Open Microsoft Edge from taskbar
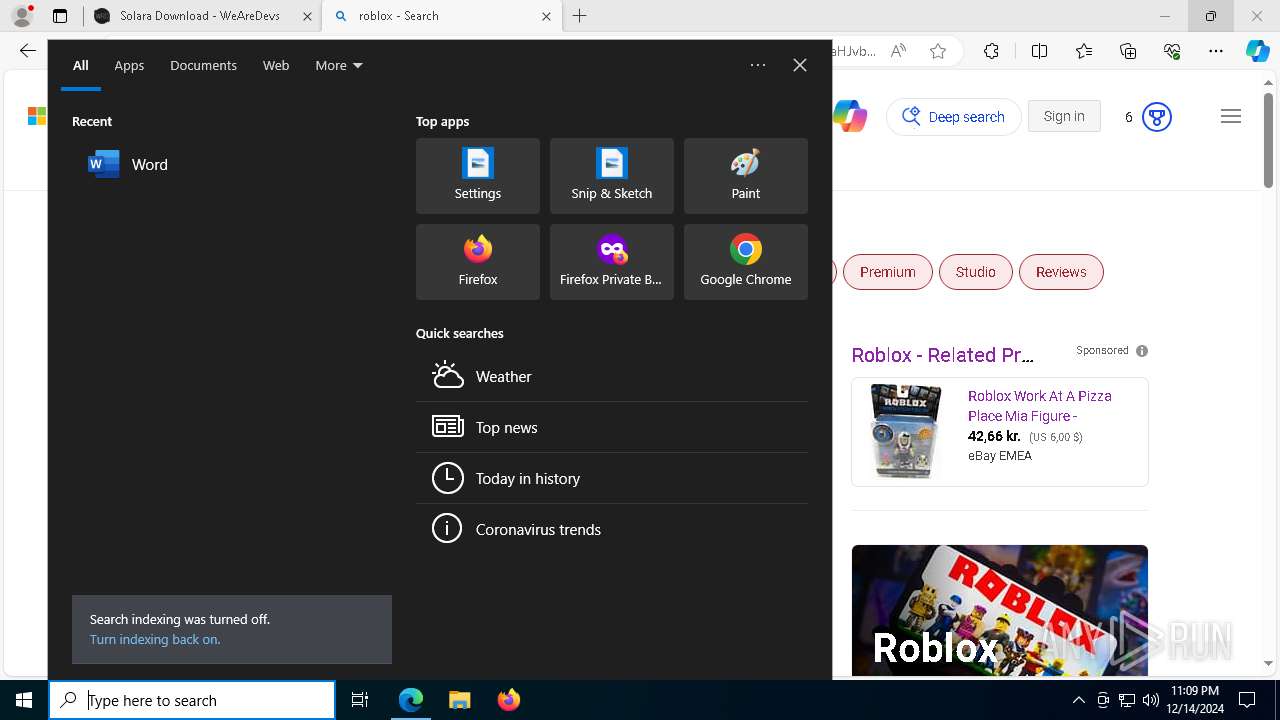Image resolution: width=1280 pixels, height=720 pixels. 411,700
